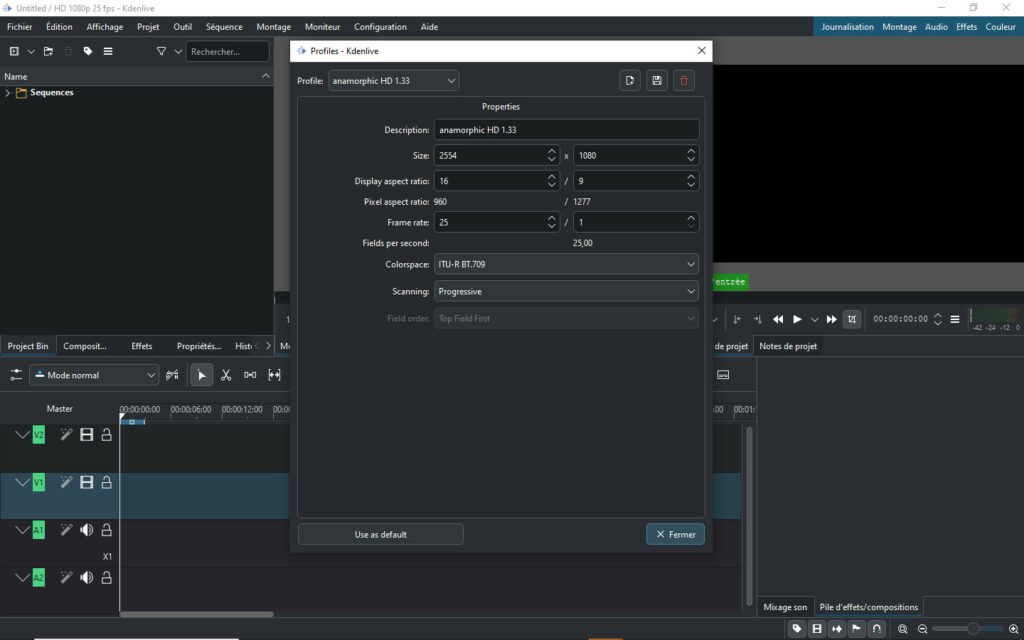Open the Séquence menu
Viewport: 1024px width, 640px height.
point(224,27)
